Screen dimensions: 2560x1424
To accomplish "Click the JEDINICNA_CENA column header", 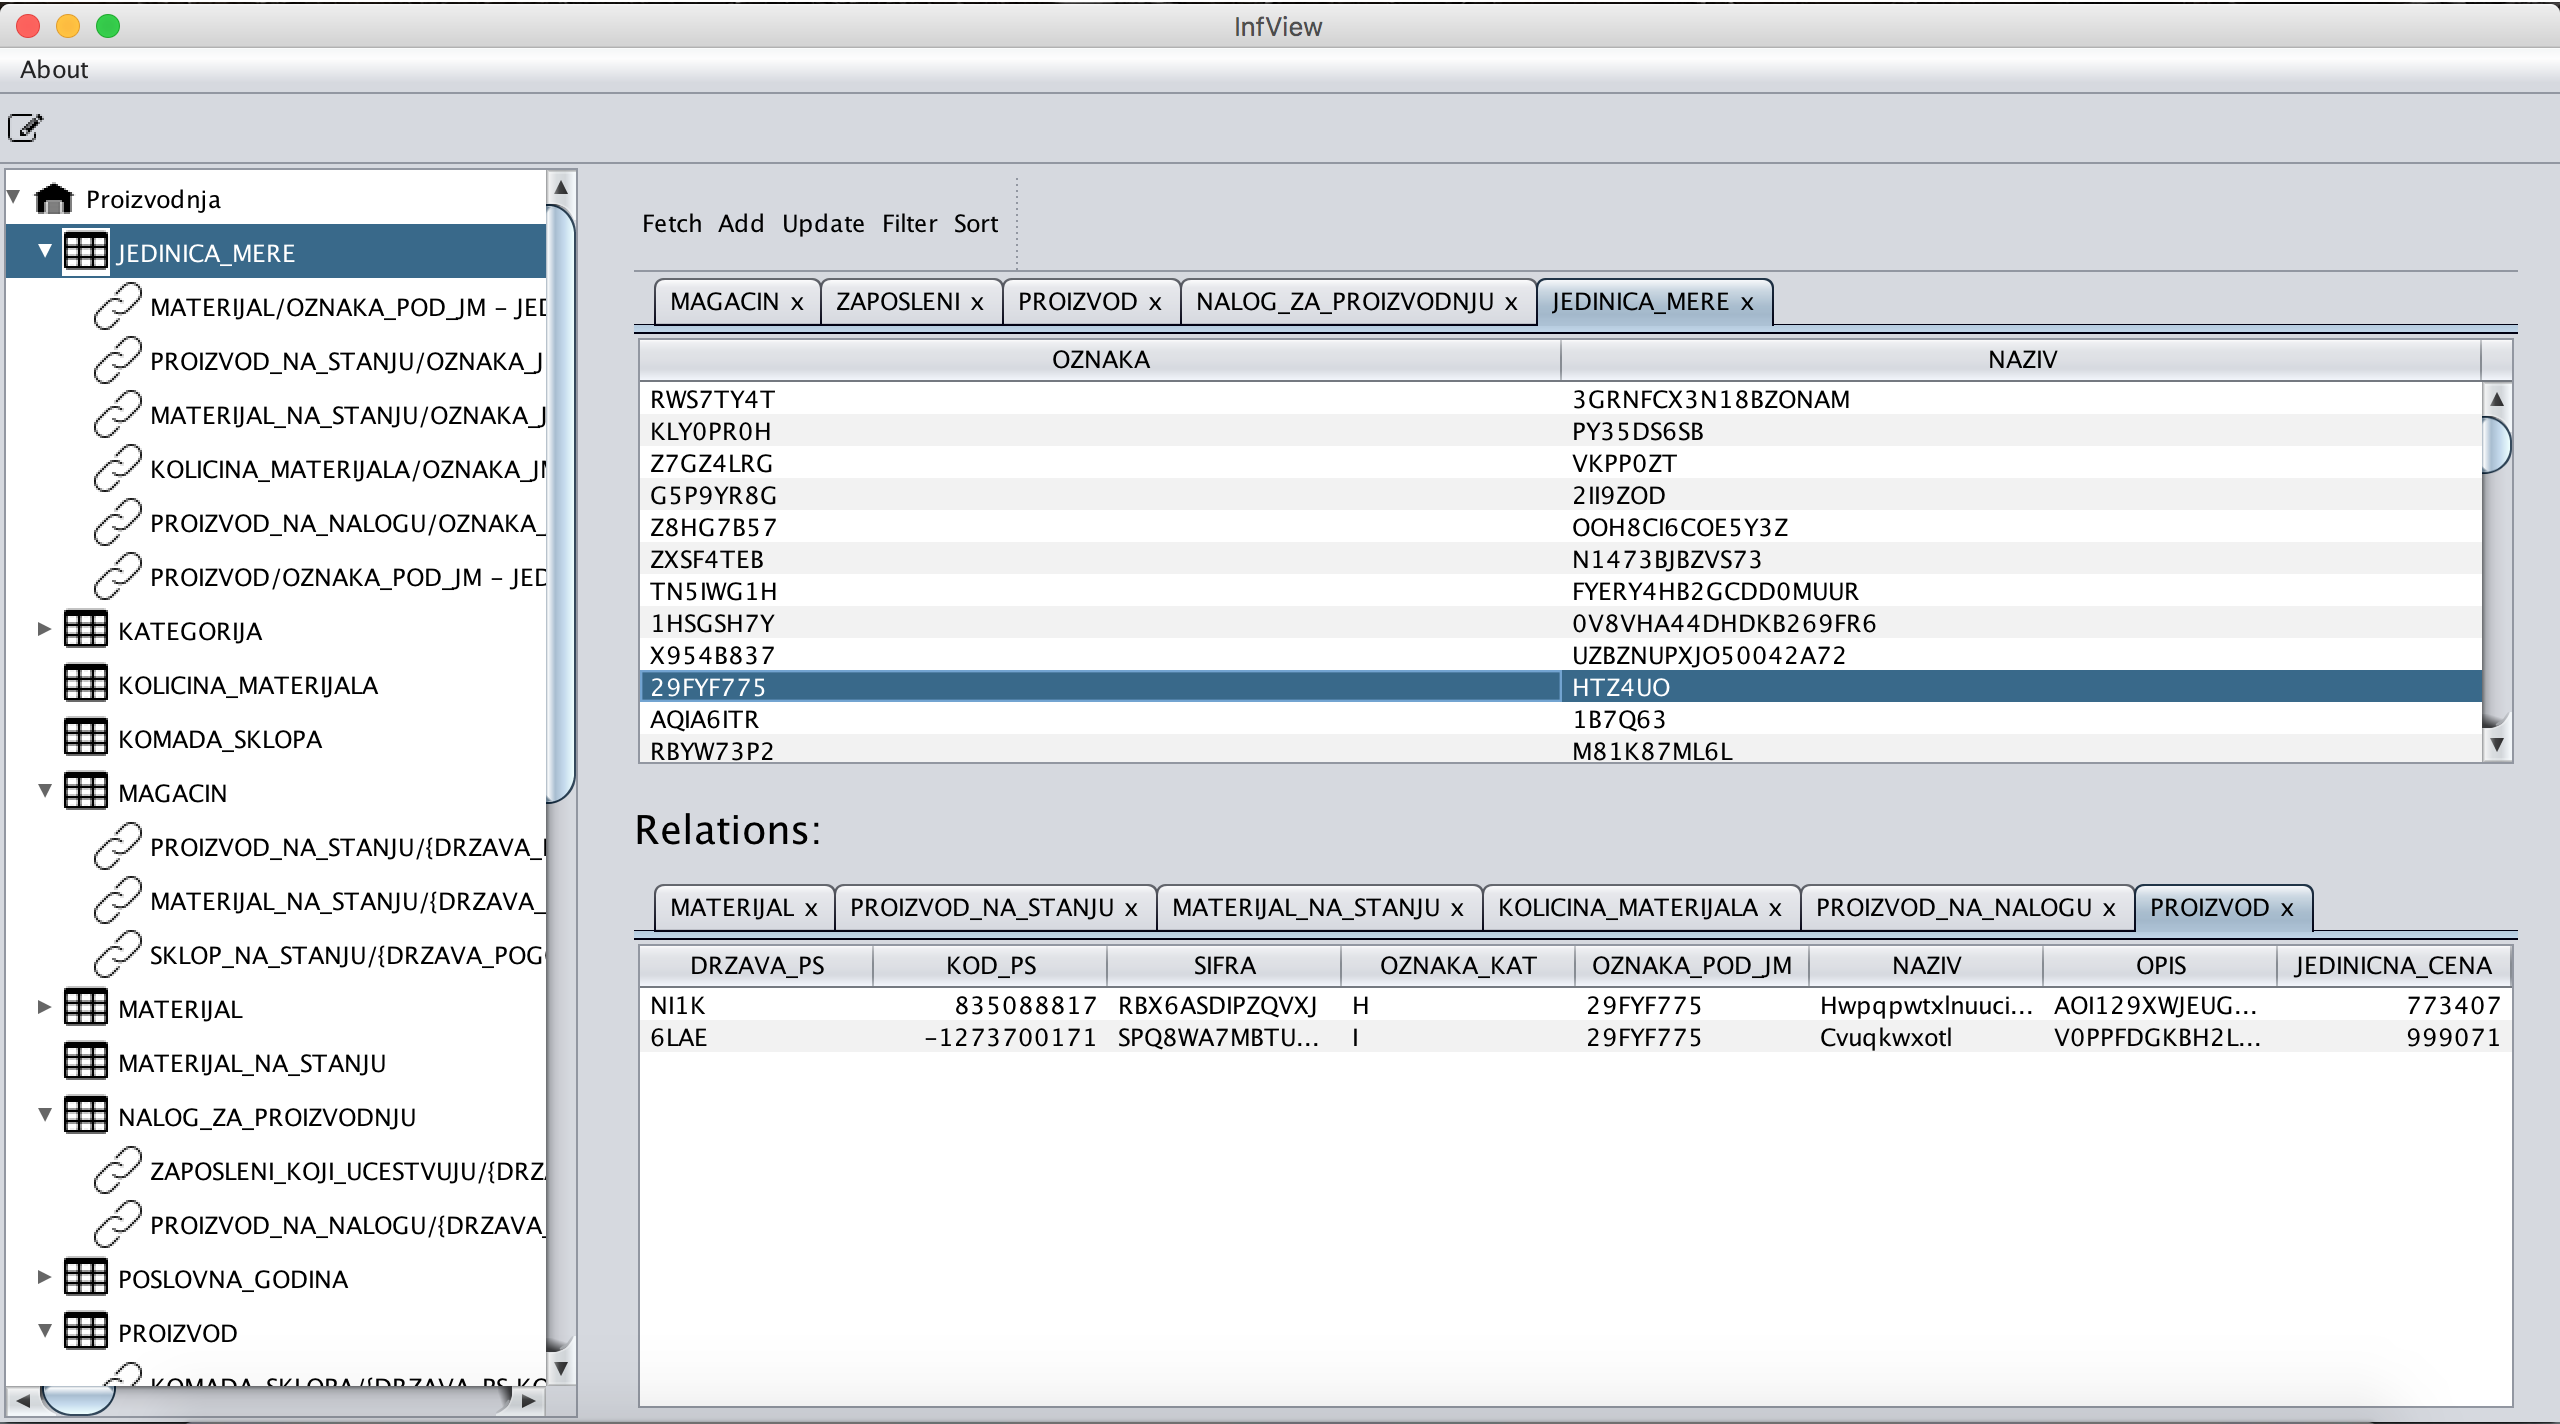I will 2393,966.
